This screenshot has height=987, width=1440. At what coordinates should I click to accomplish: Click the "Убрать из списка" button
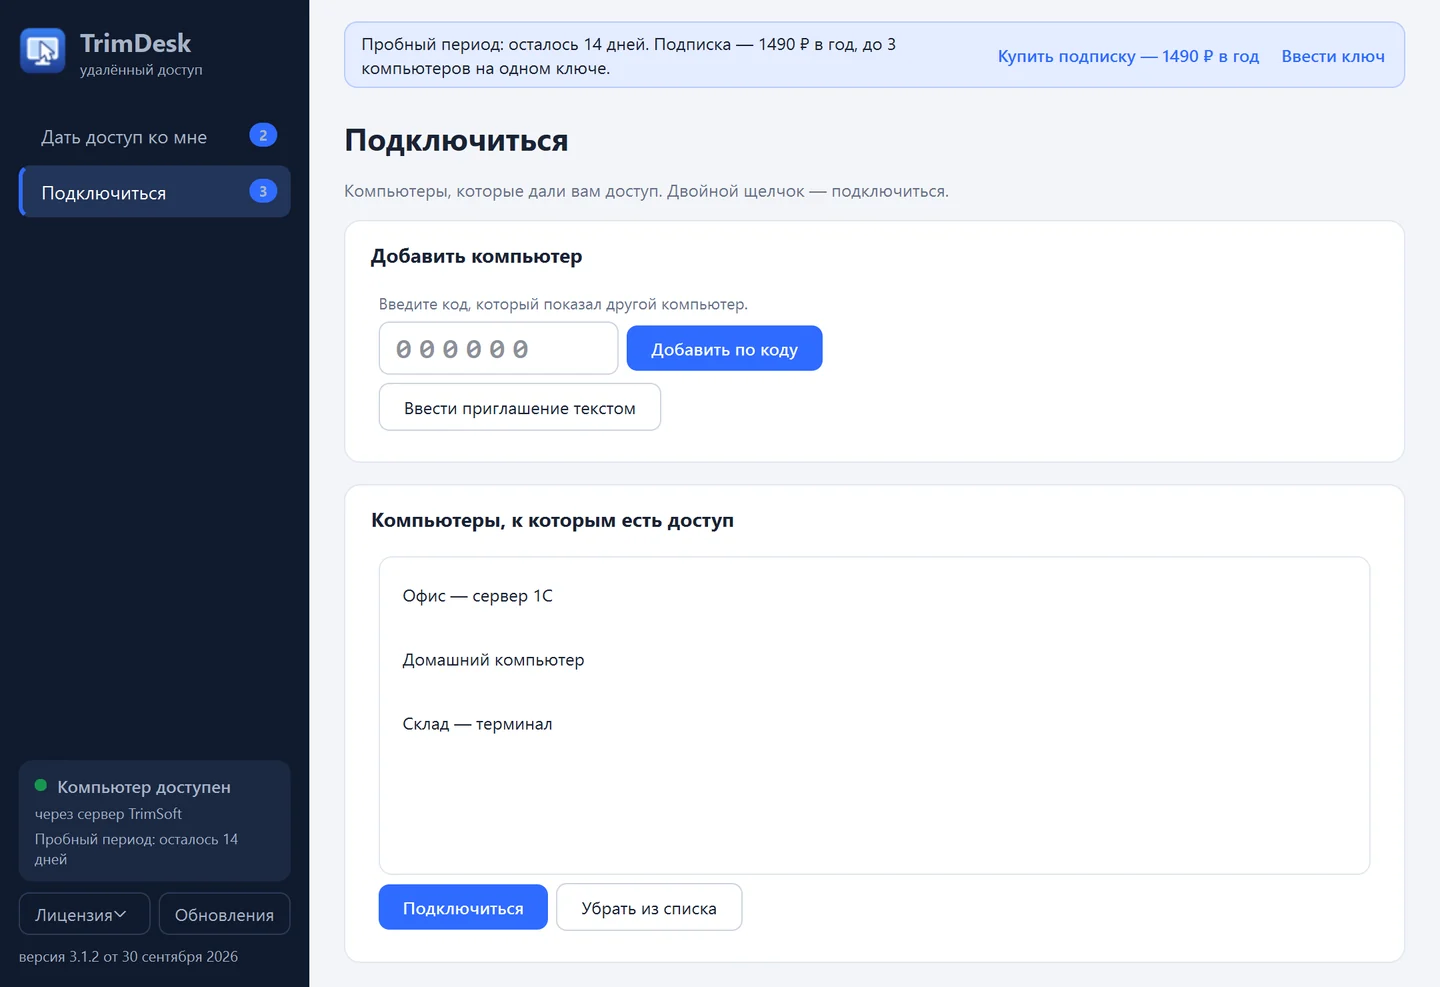point(649,907)
